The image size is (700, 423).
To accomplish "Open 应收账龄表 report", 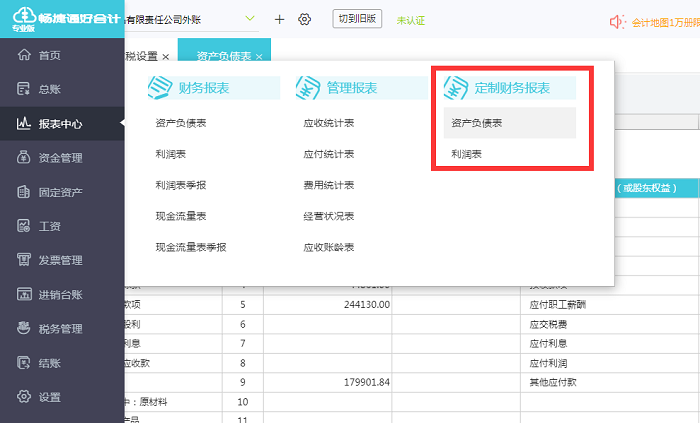I will coord(329,247).
